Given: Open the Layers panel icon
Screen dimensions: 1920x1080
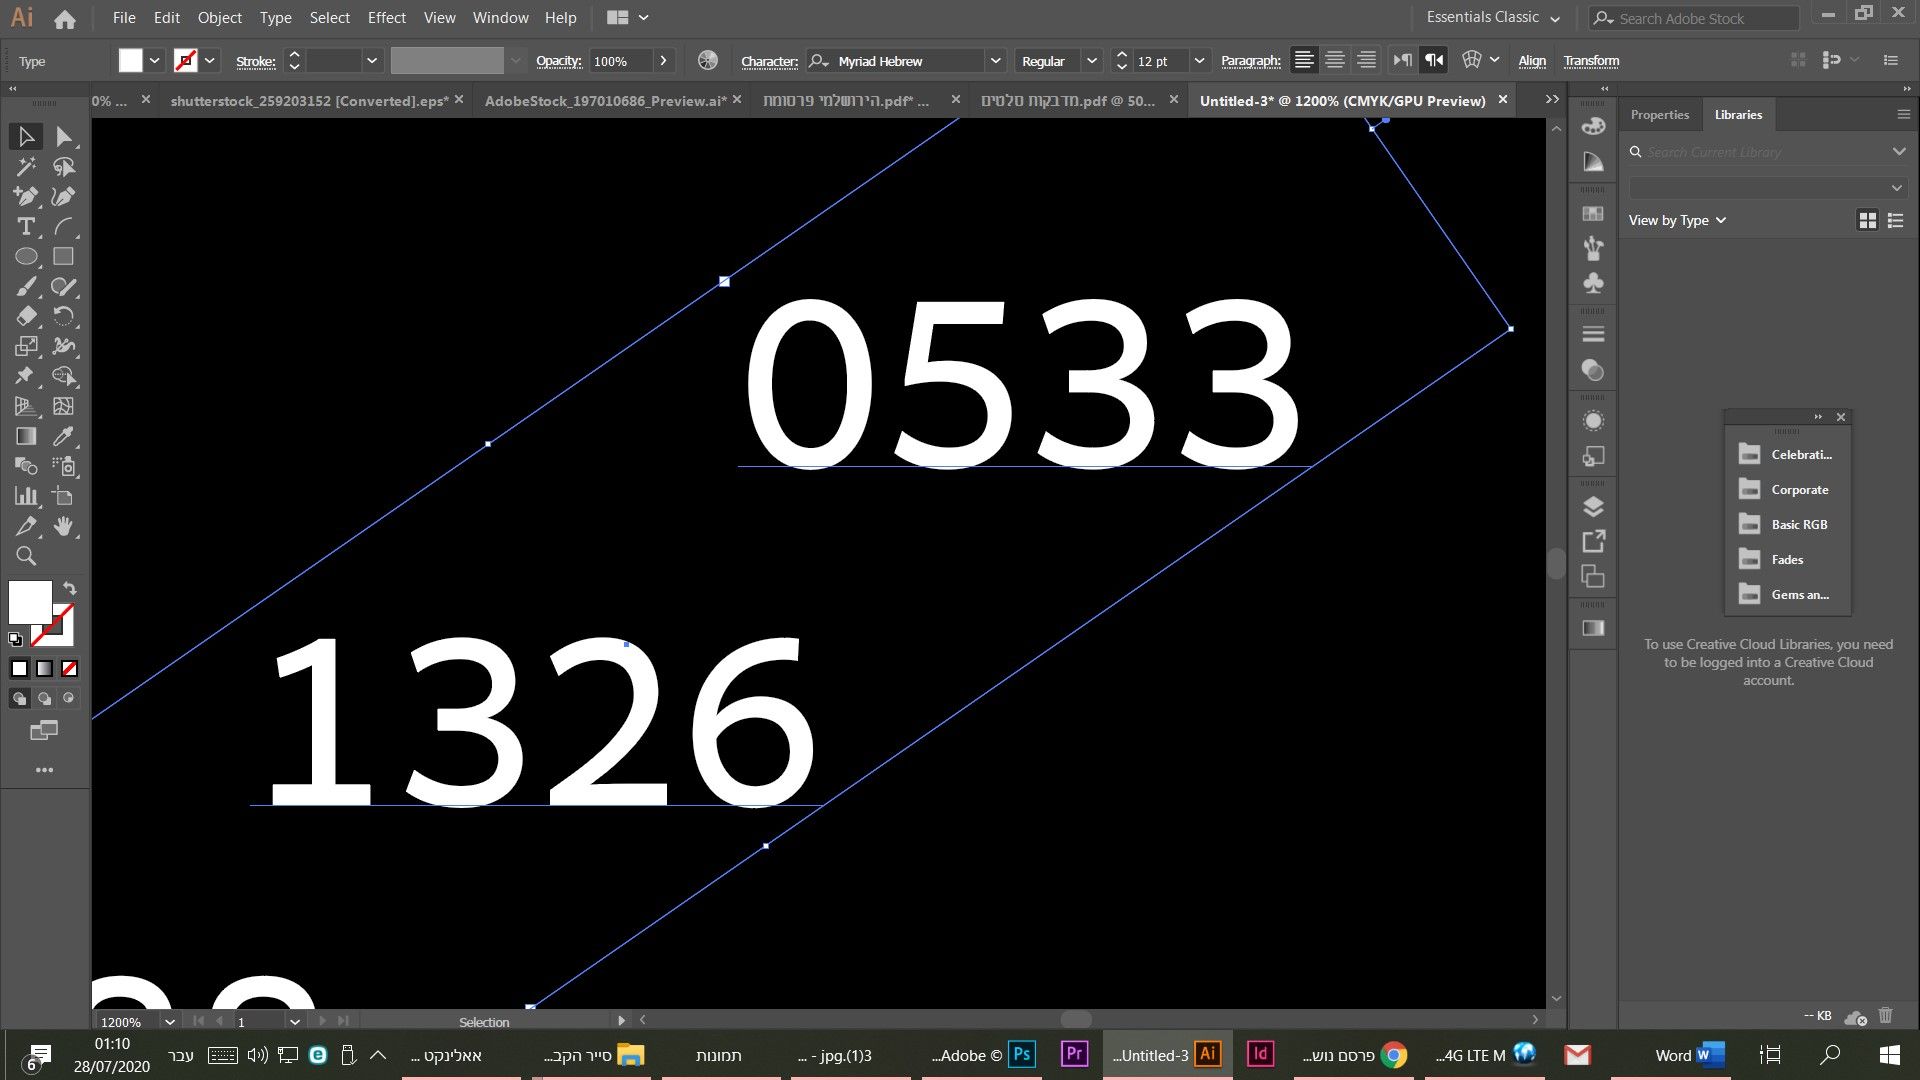Looking at the screenshot, I should tap(1593, 507).
